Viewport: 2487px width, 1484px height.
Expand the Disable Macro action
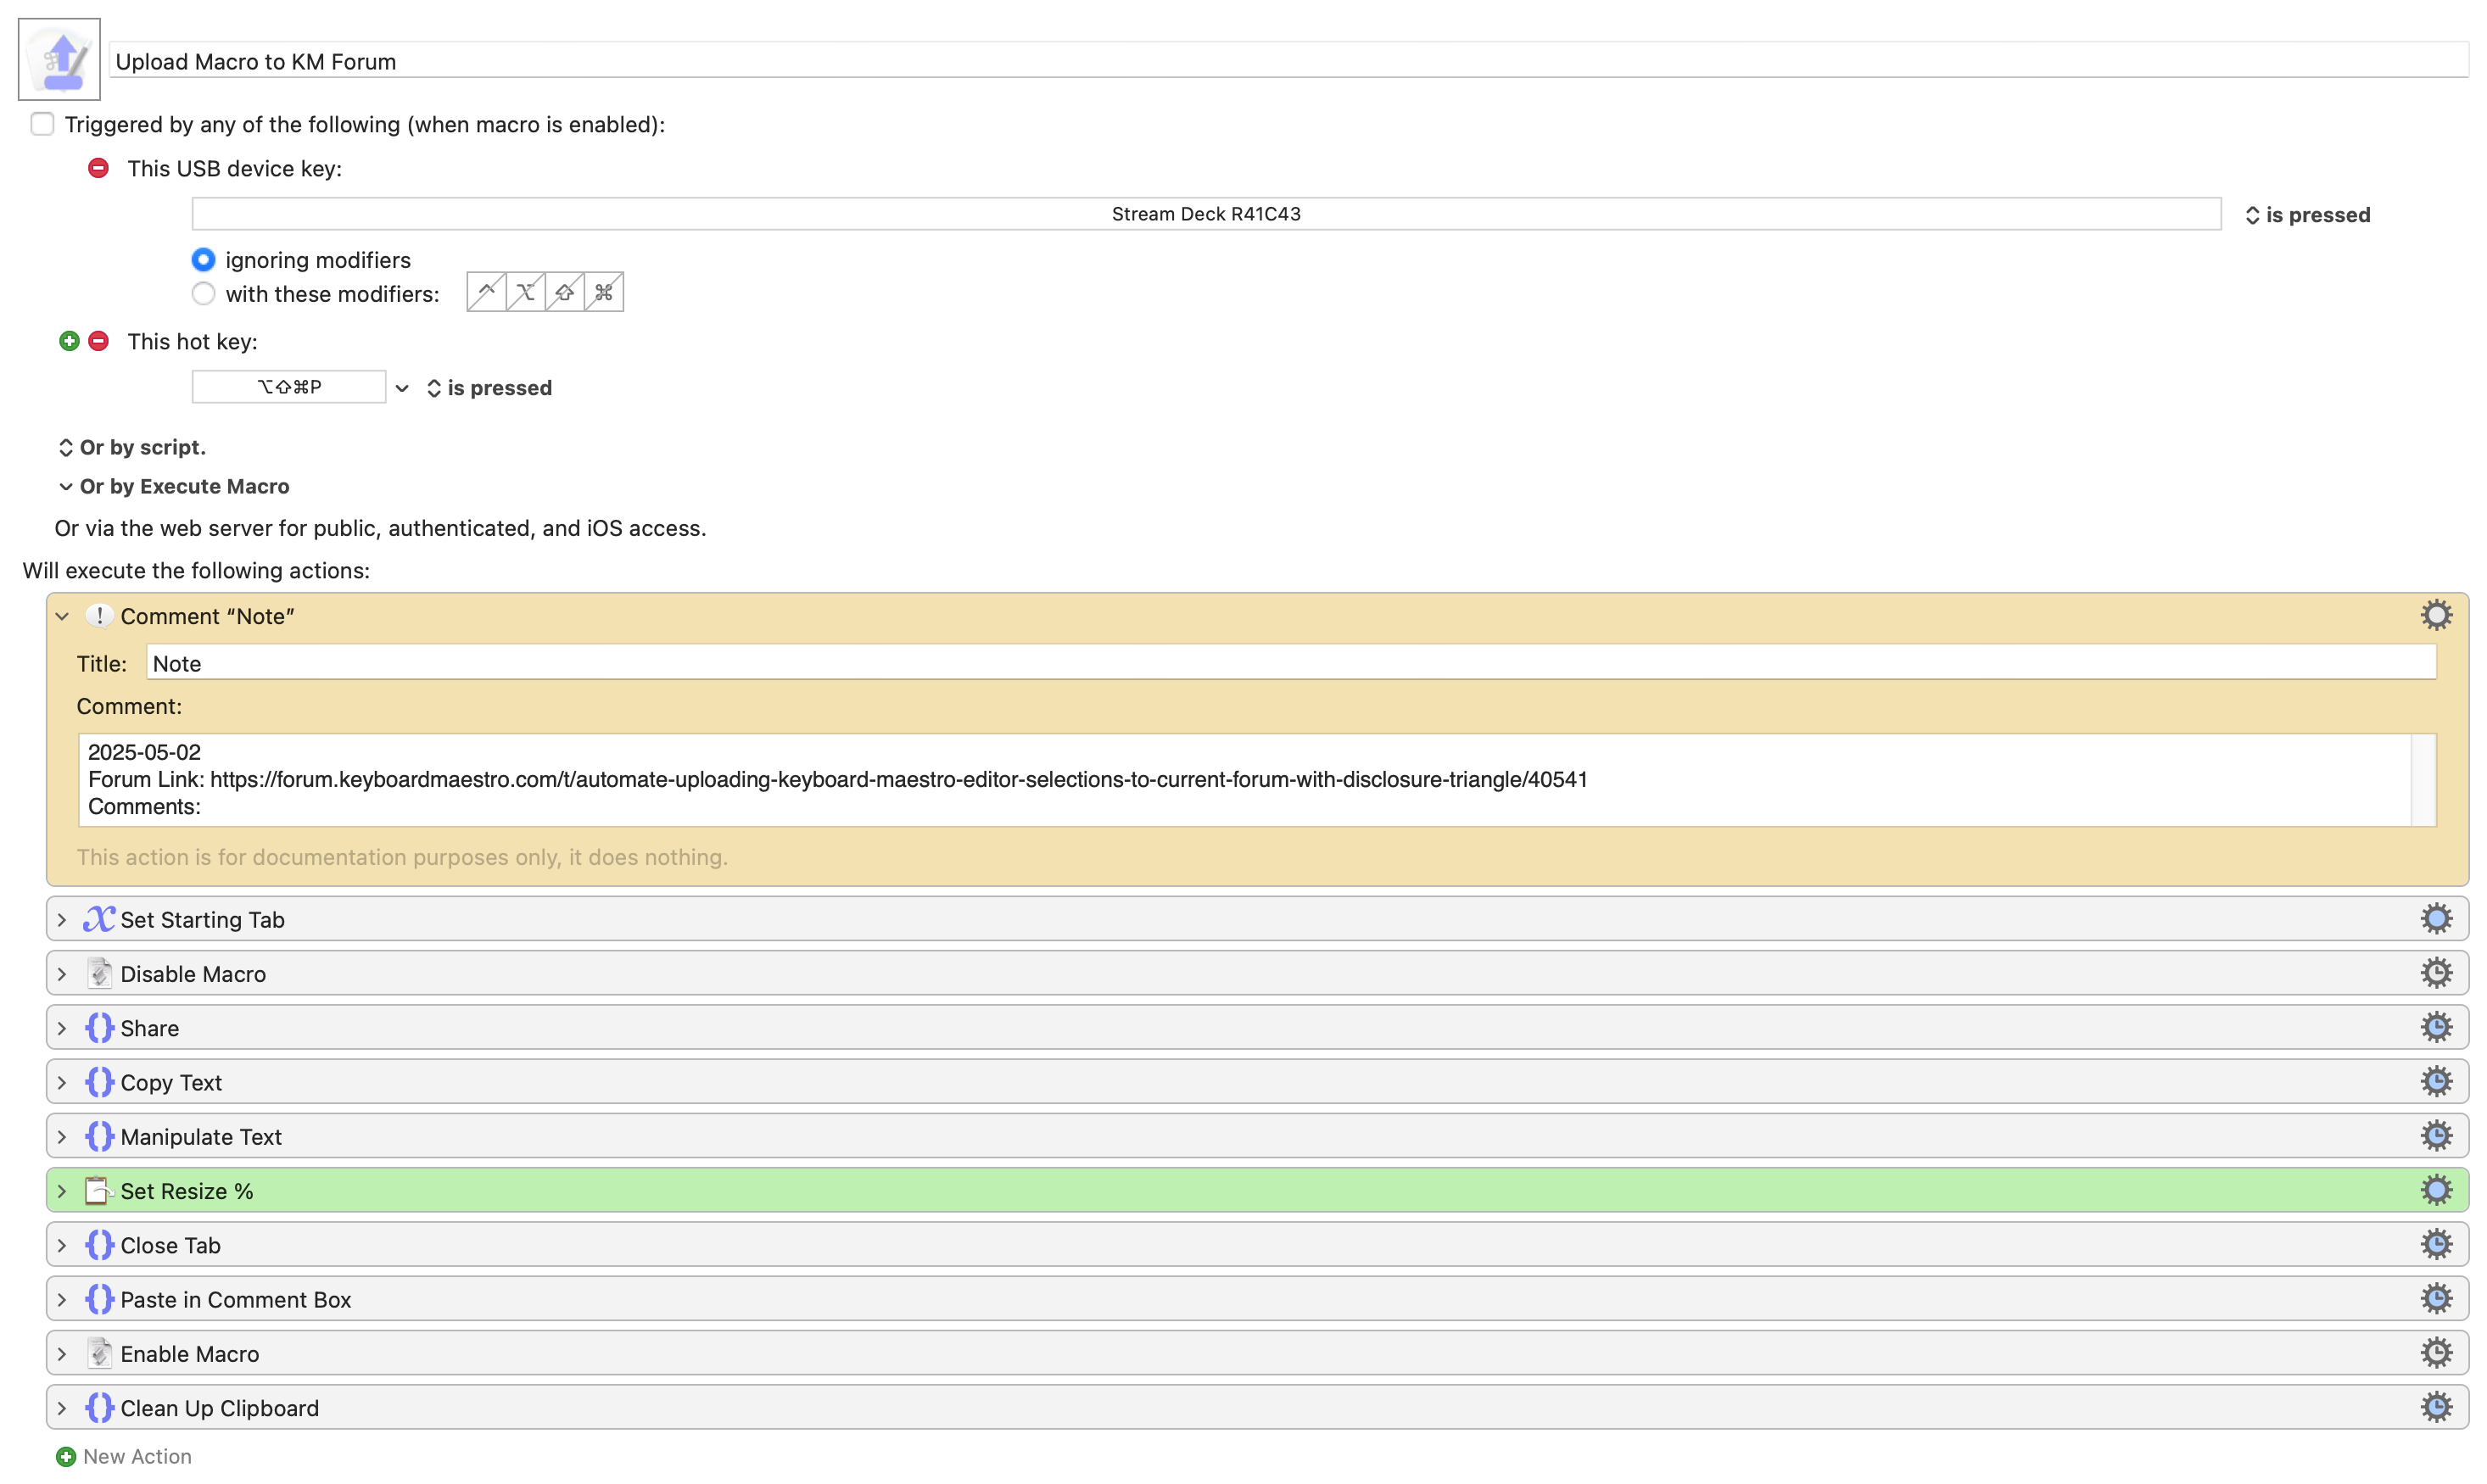coord(62,973)
